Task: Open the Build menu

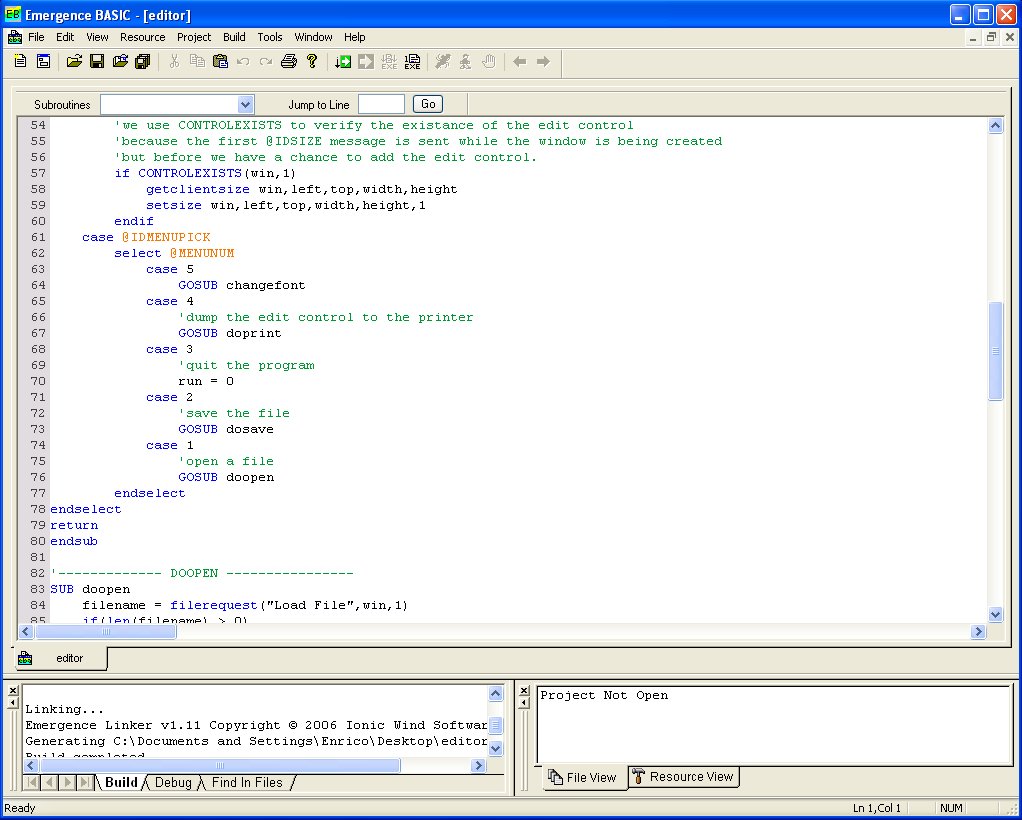Action: pyautogui.click(x=234, y=37)
